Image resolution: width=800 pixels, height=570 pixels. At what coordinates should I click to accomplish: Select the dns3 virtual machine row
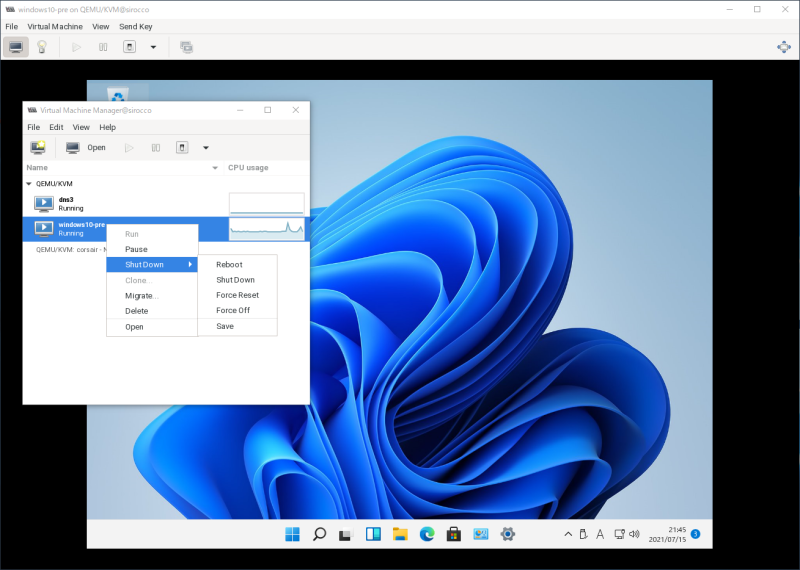coord(166,204)
